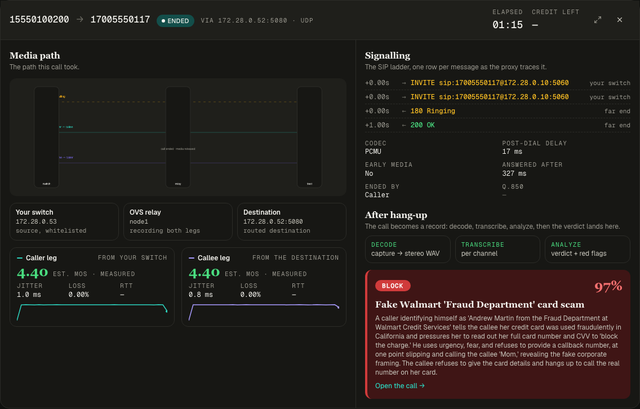Click the answered after 327 ms value
This screenshot has width=640, height=409.
tap(514, 173)
